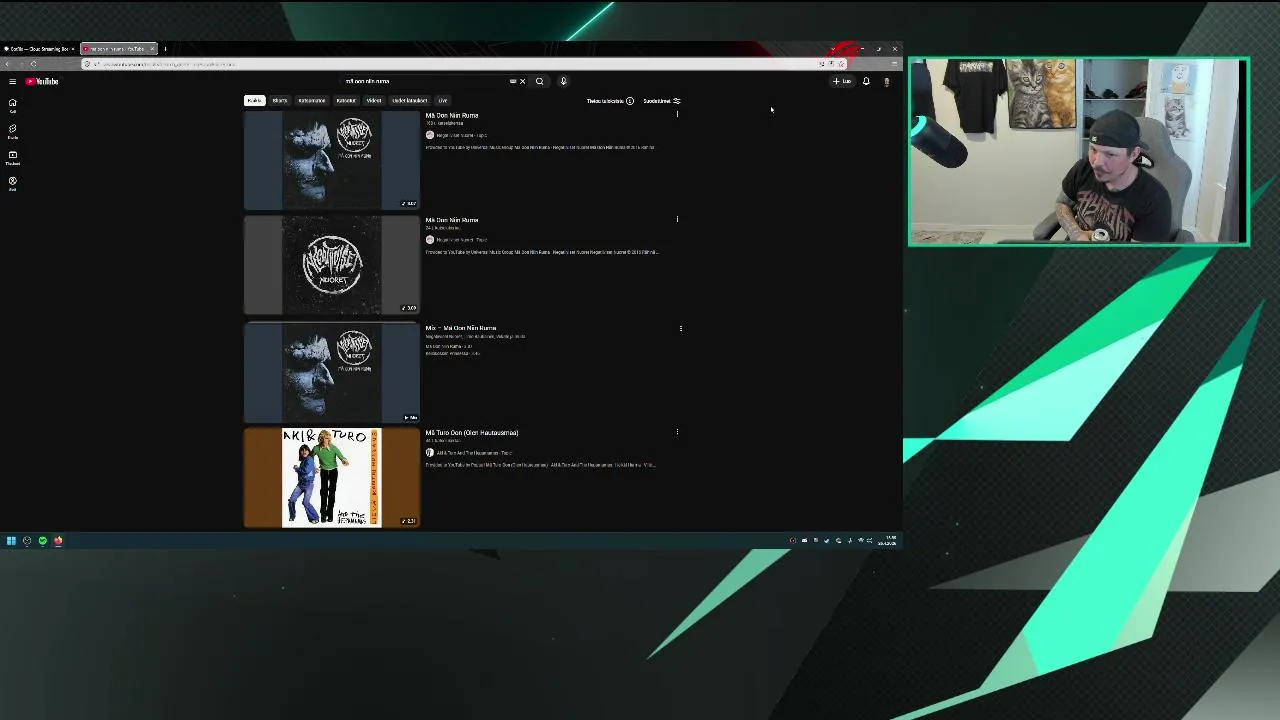Screen dimensions: 1280x720
Task: Open Spotify from the taskbar
Action: tap(43, 540)
